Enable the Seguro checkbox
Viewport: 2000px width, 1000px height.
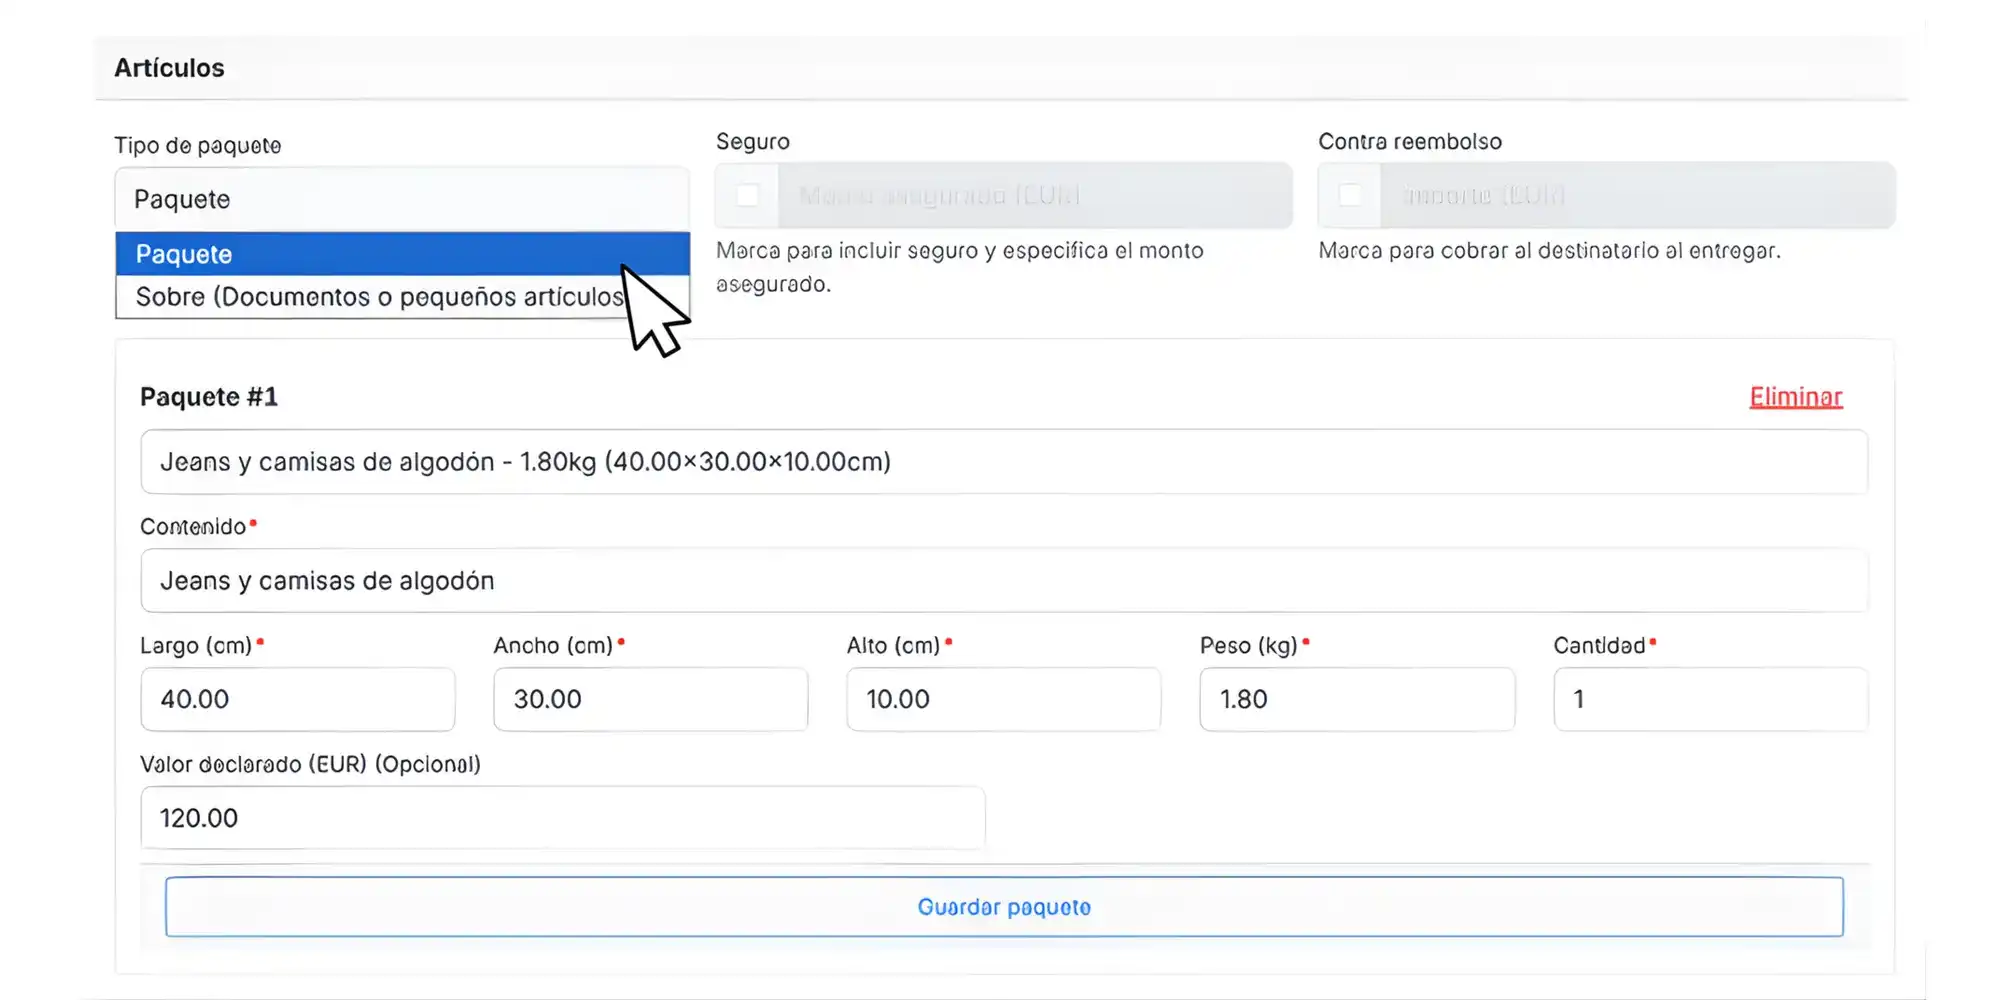pyautogui.click(x=747, y=195)
